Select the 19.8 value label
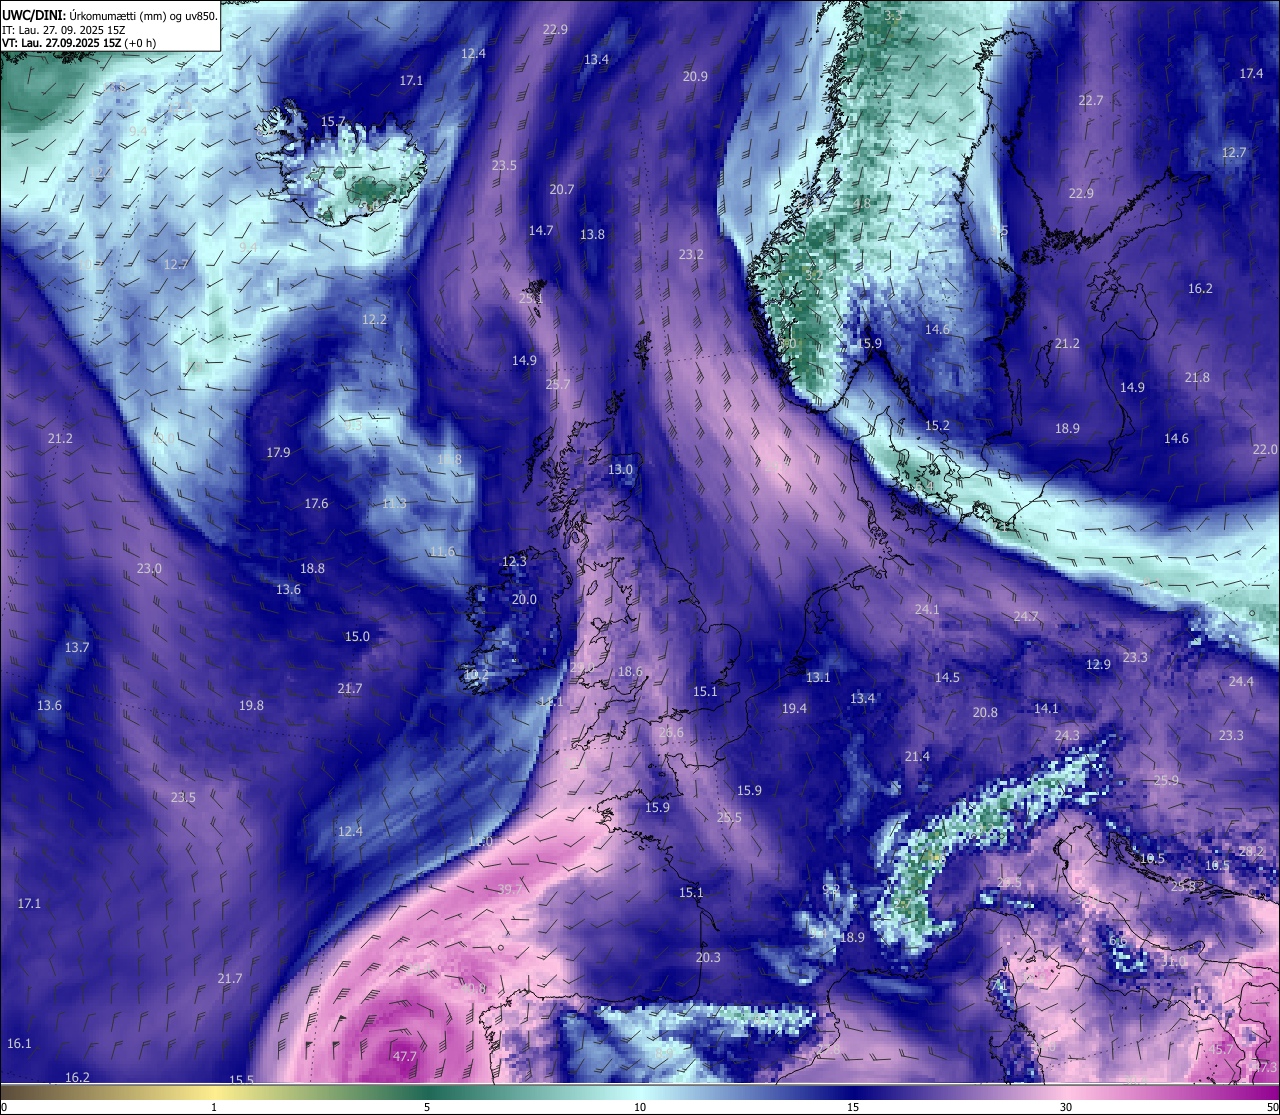Screen dimensions: 1280x1115 coord(251,705)
